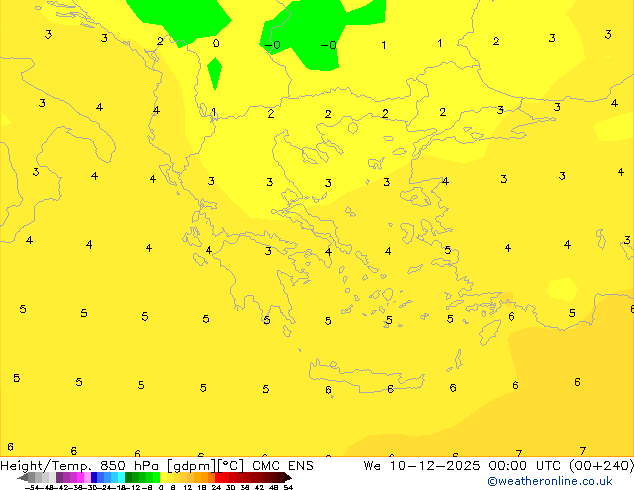Pick the bright yellow legend swatch above 0

163,478
